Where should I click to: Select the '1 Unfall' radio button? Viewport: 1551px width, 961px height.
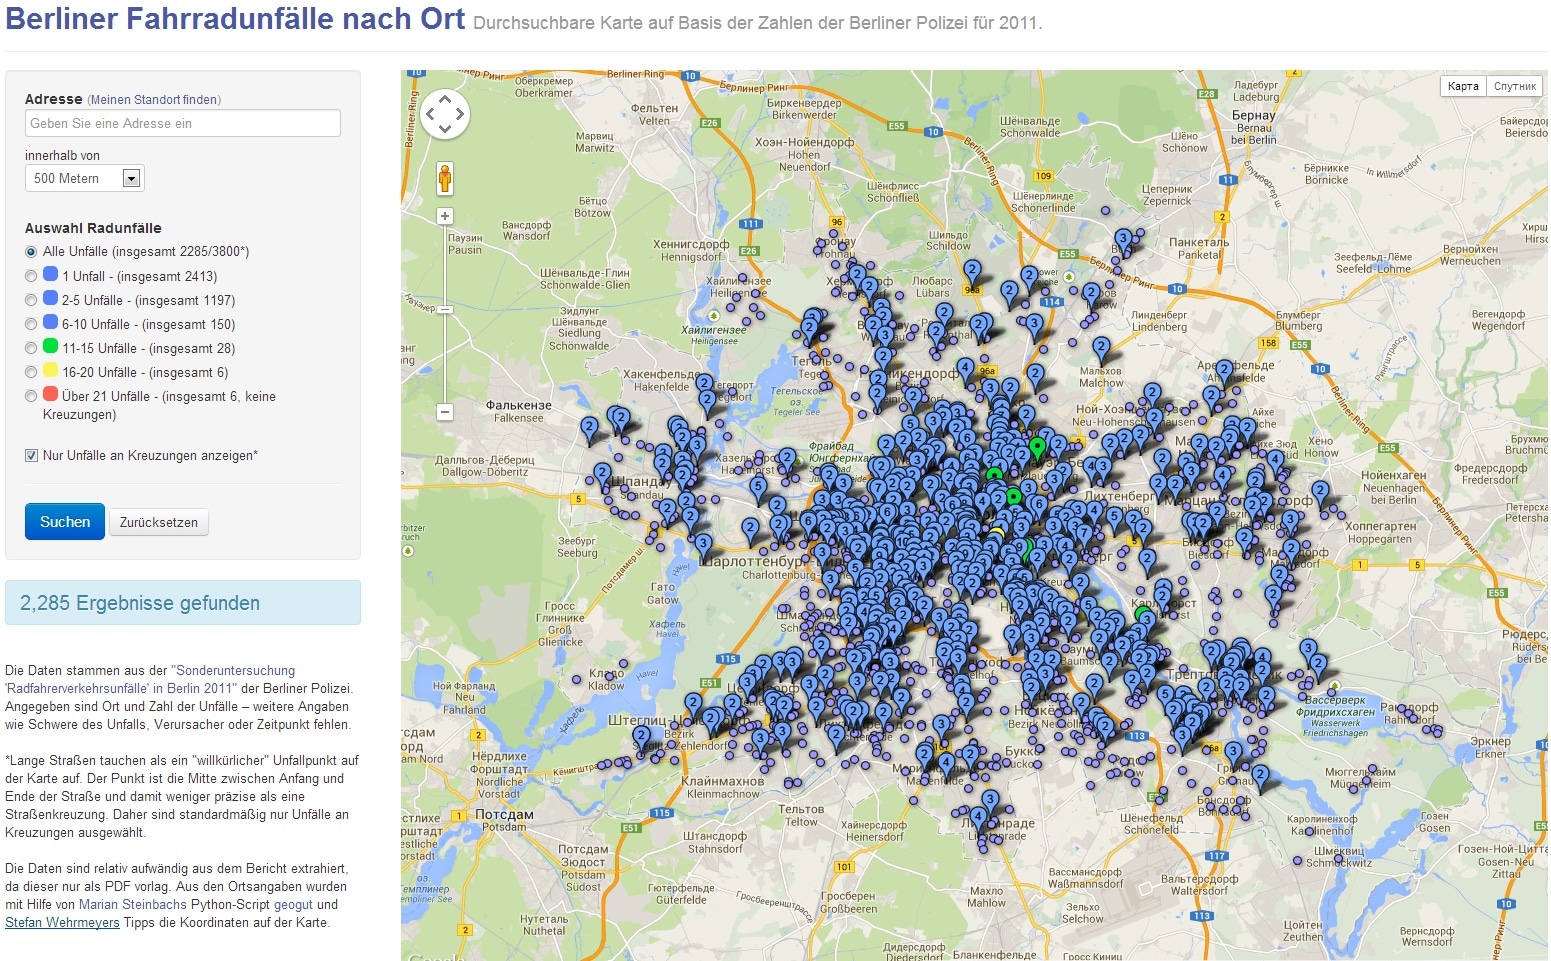pos(31,276)
